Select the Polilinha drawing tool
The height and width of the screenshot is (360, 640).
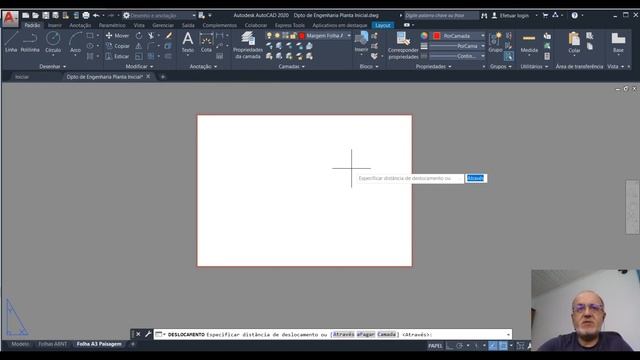[x=30, y=42]
